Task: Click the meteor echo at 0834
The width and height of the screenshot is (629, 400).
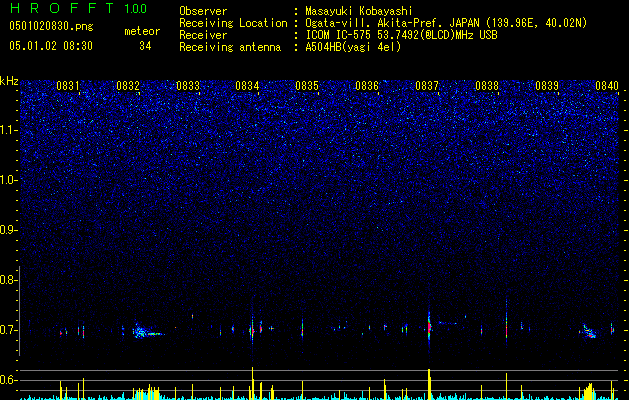Action: (x=252, y=330)
